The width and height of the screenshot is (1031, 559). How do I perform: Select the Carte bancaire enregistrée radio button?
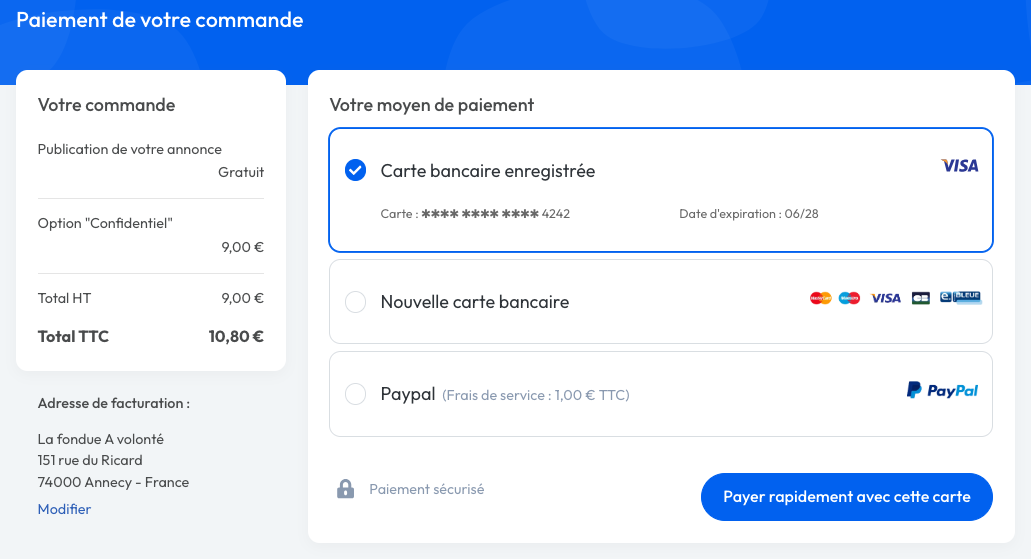pos(355,171)
